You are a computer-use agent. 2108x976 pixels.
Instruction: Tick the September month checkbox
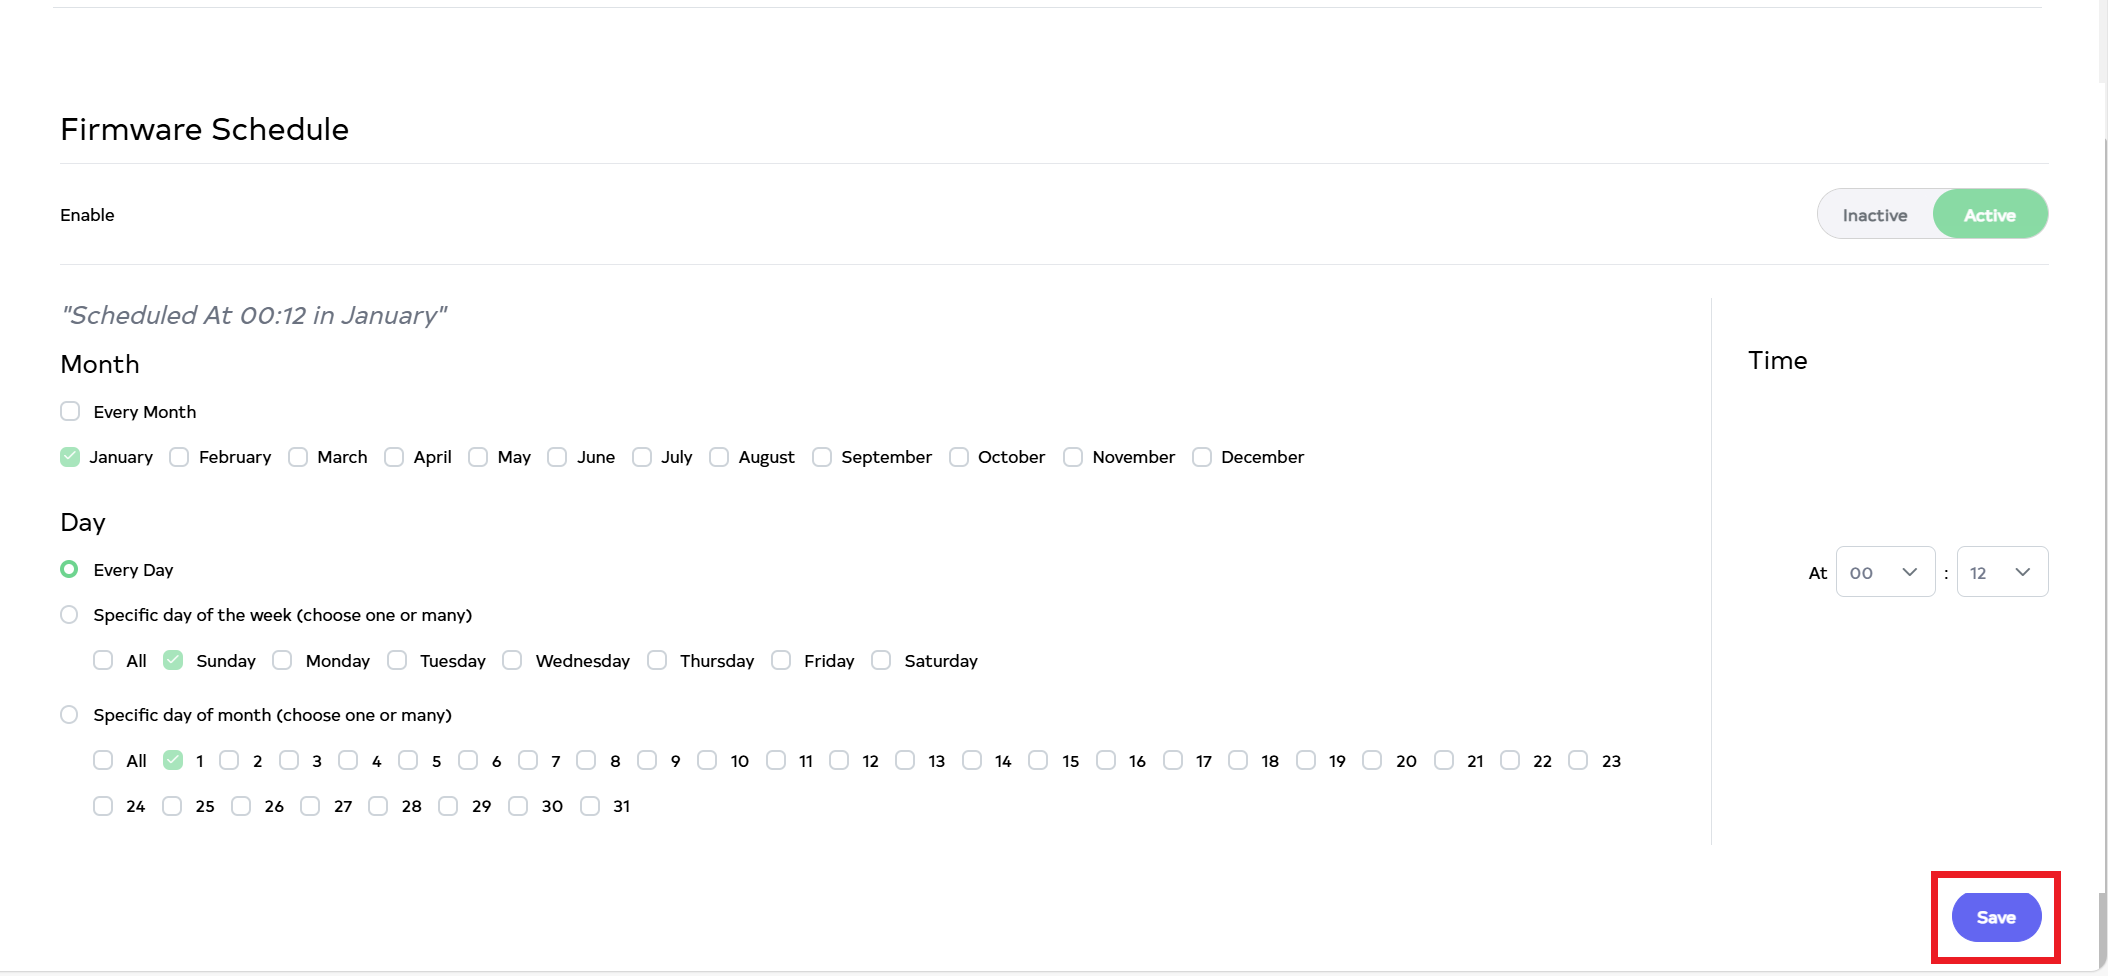pos(822,457)
